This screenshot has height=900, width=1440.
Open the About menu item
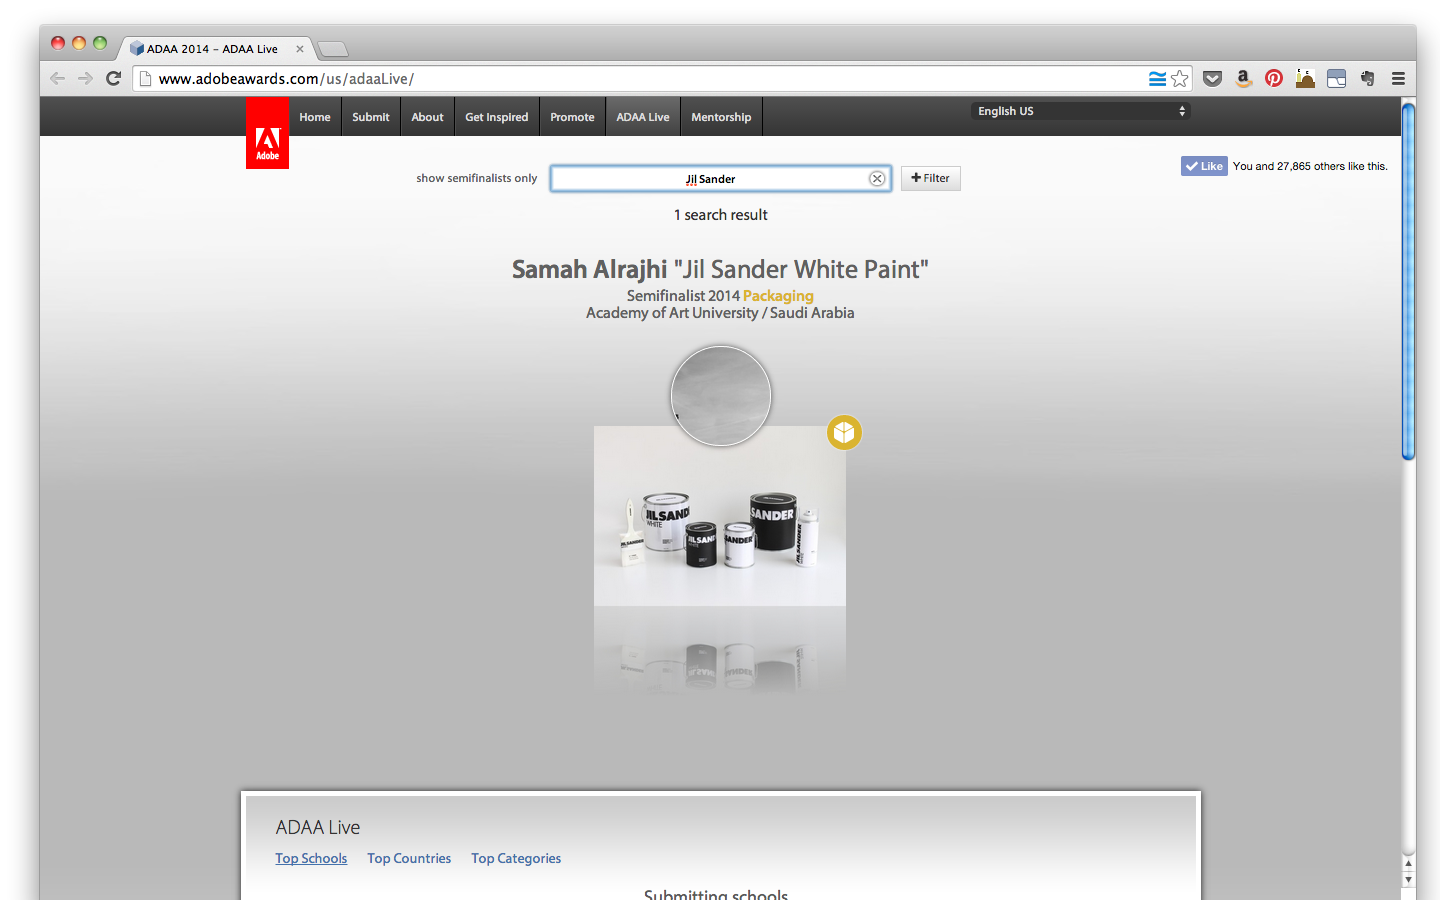point(427,117)
